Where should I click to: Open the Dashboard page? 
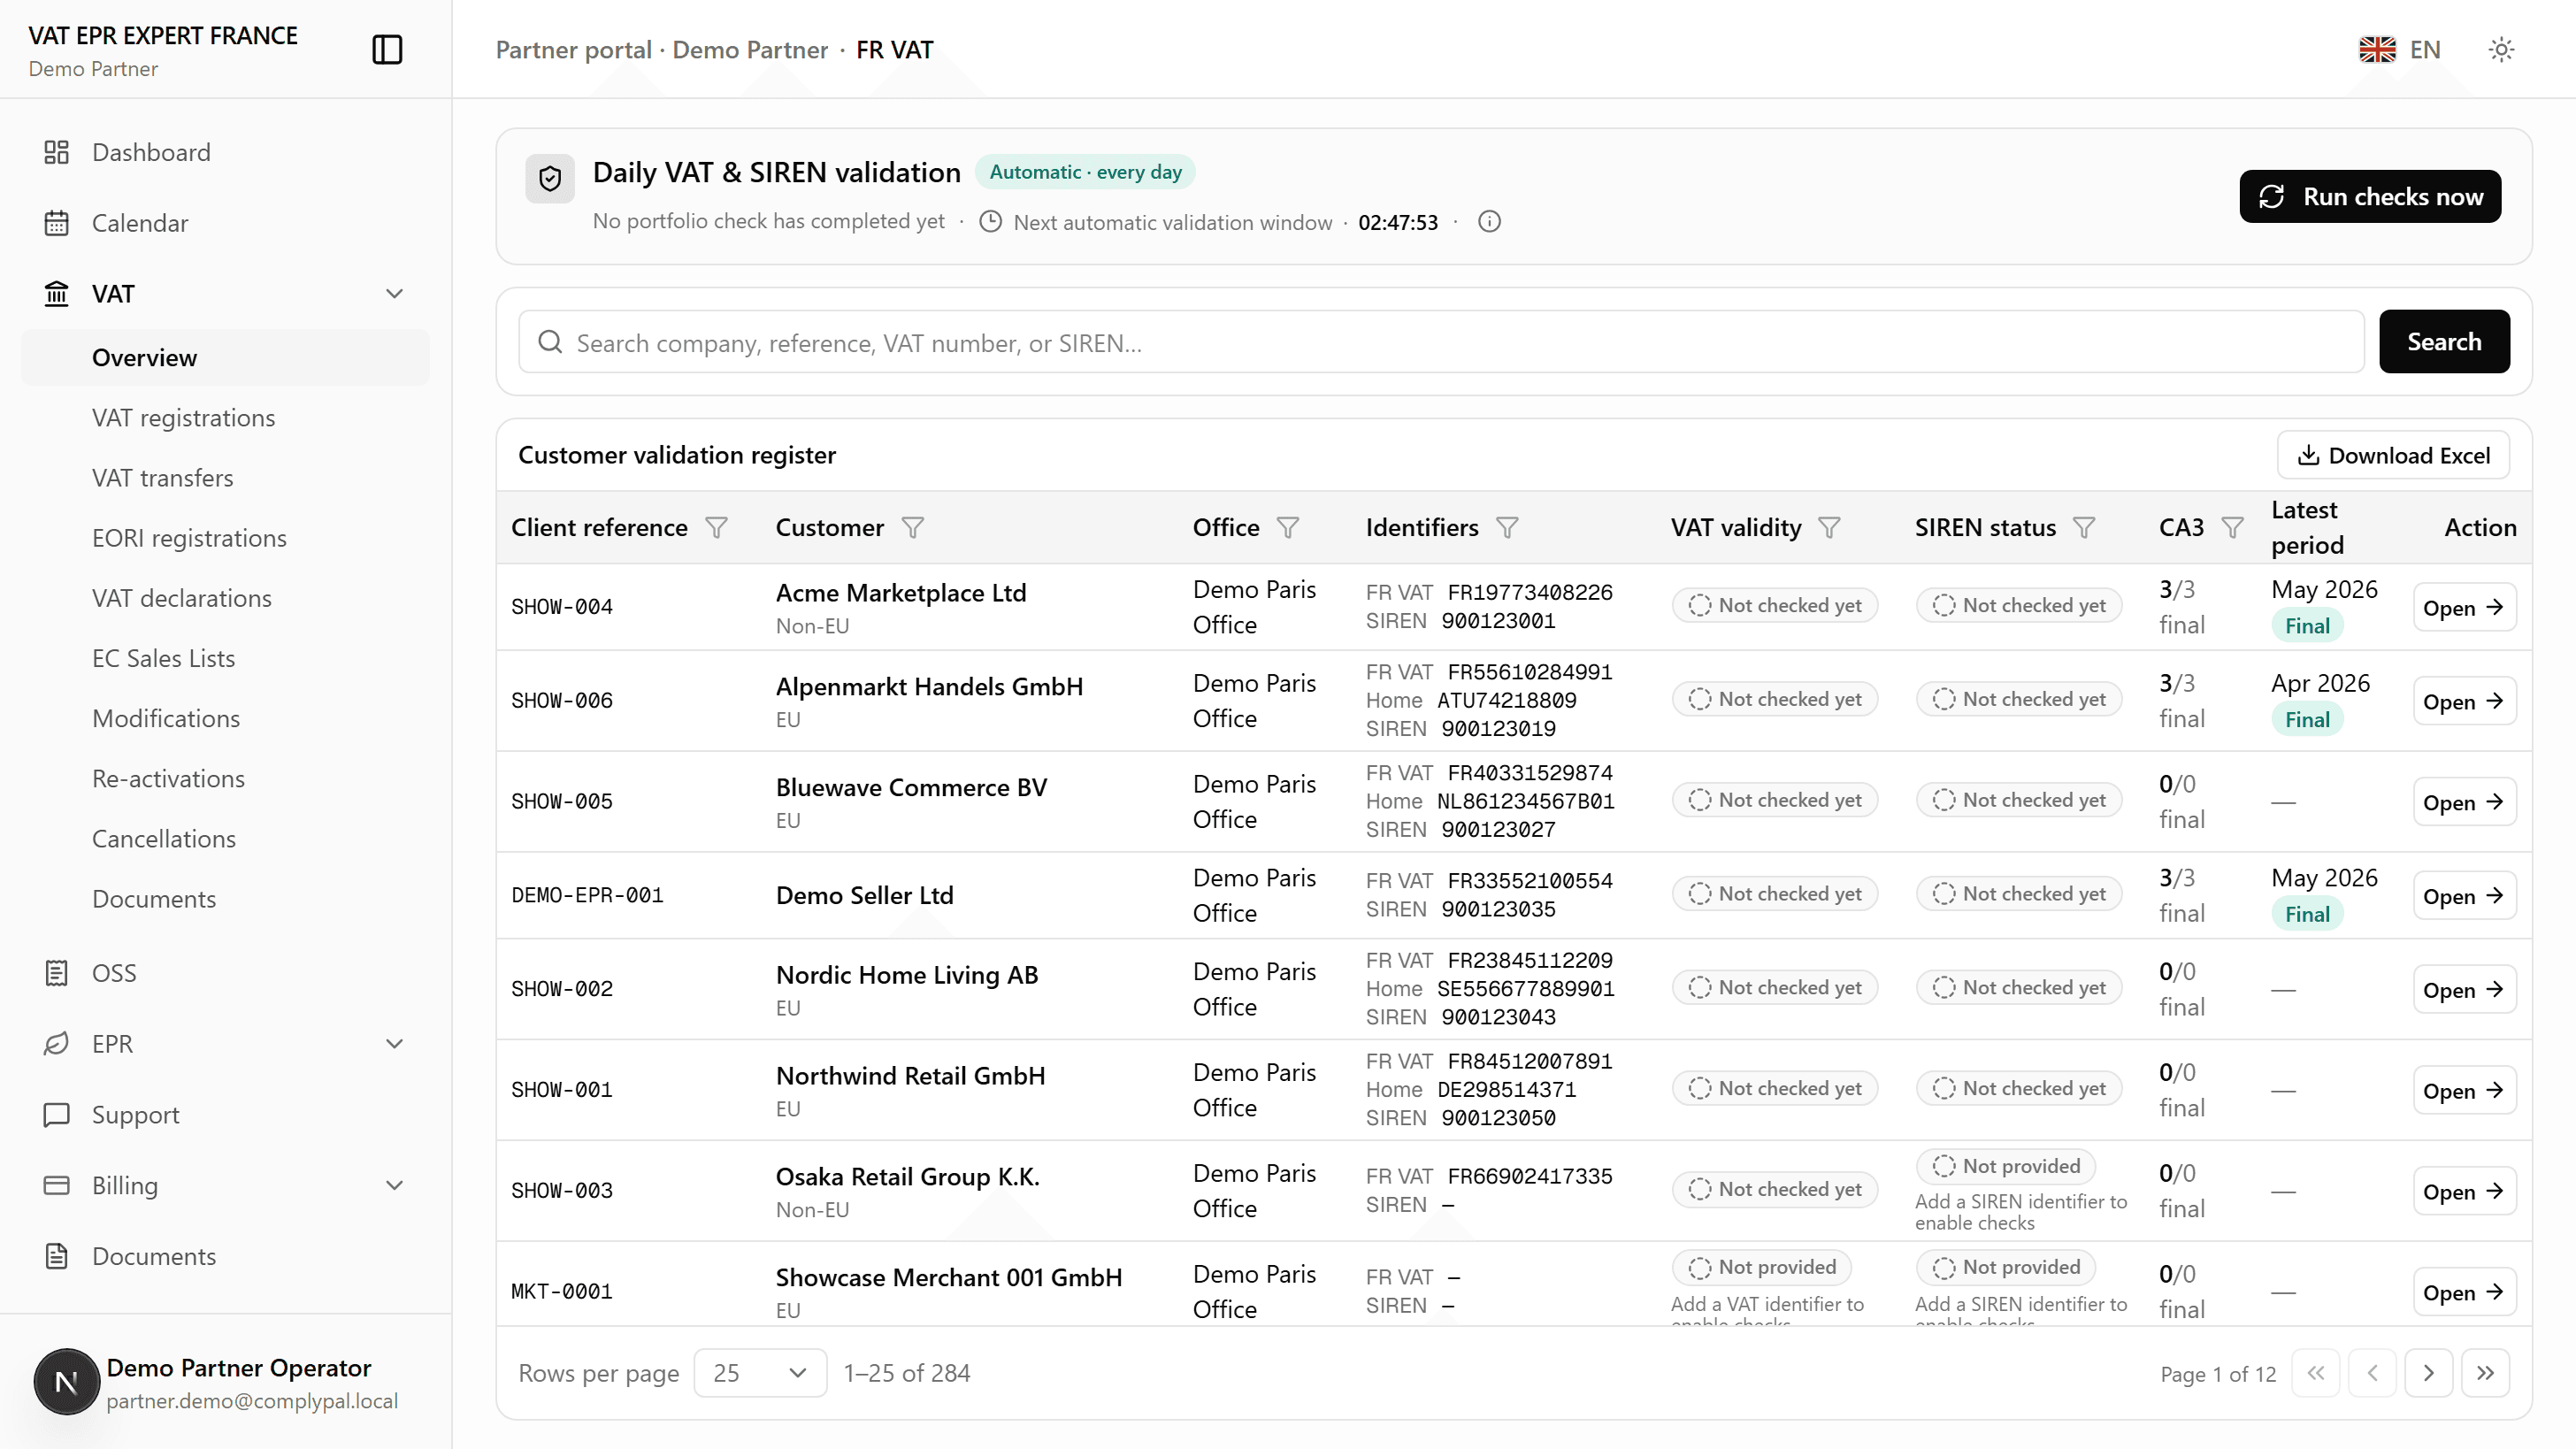tap(225, 152)
